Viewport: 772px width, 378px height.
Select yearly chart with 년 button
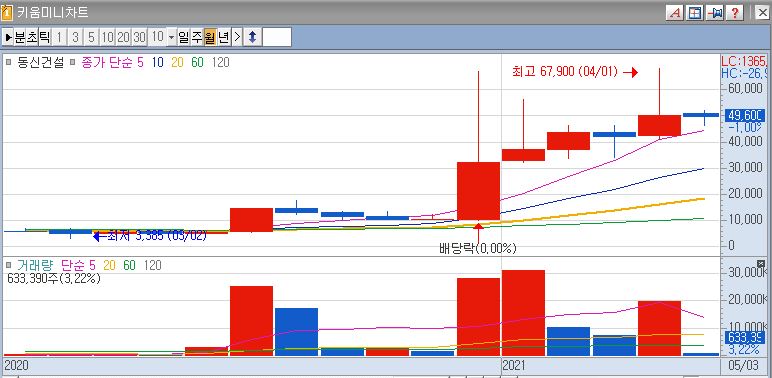[x=223, y=37]
